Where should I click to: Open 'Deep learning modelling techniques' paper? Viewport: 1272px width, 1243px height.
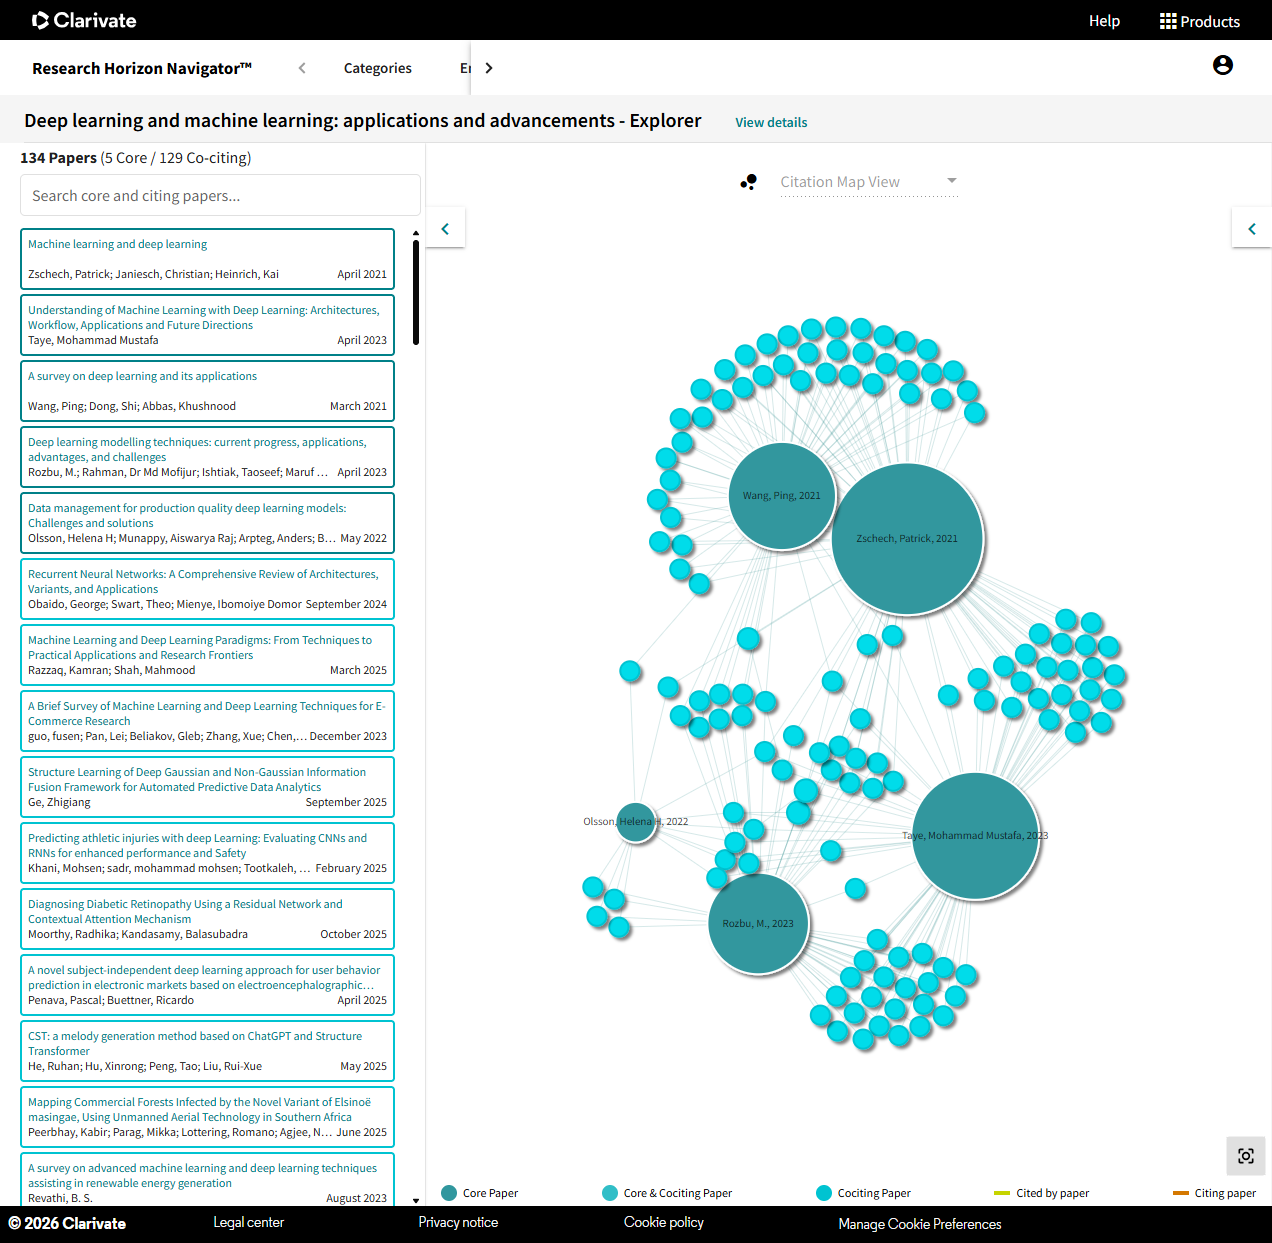207,457
